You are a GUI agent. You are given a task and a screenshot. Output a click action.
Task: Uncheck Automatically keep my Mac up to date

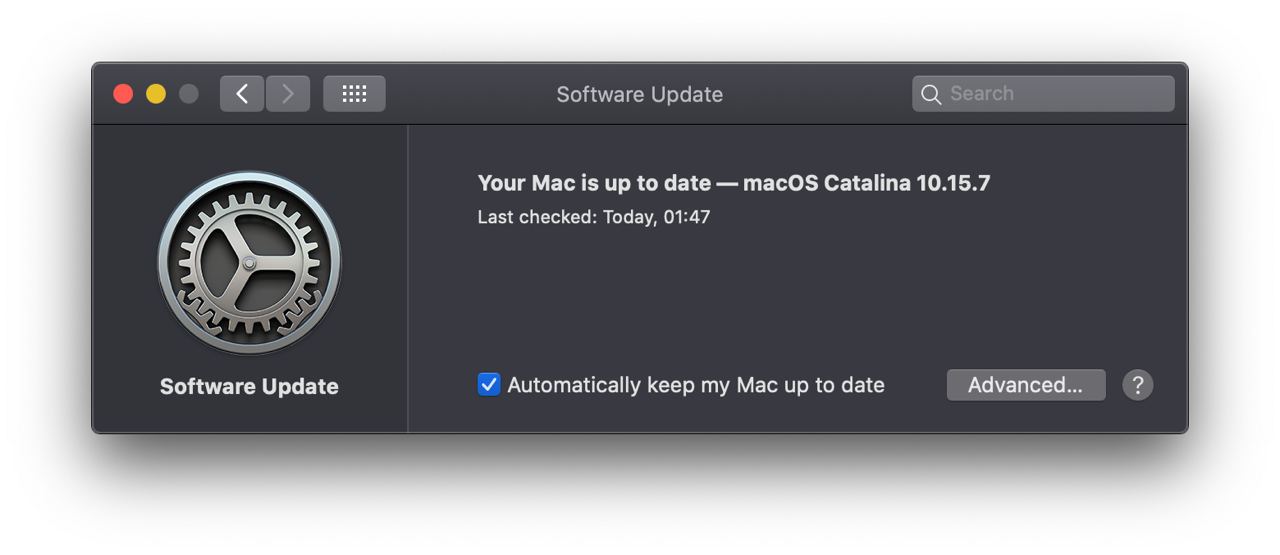[489, 385]
